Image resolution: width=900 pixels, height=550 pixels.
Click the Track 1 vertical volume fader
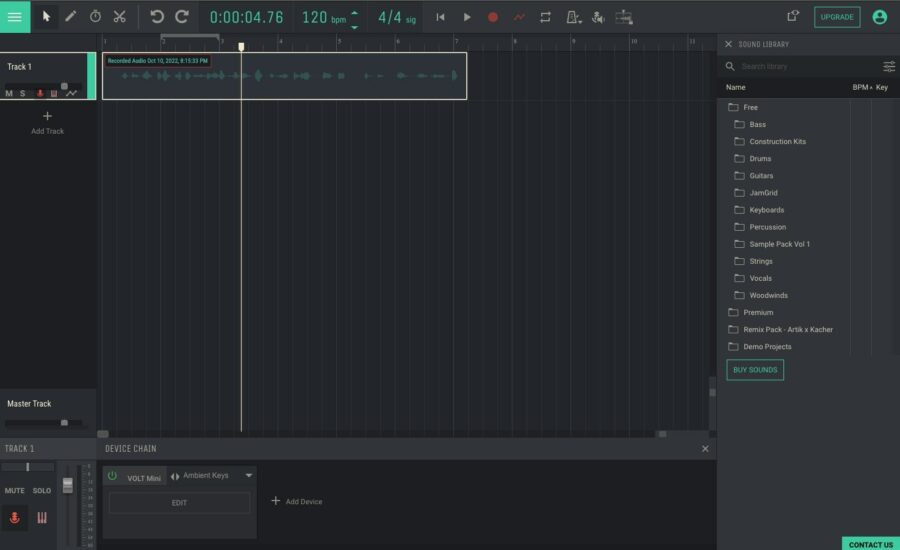(x=68, y=485)
